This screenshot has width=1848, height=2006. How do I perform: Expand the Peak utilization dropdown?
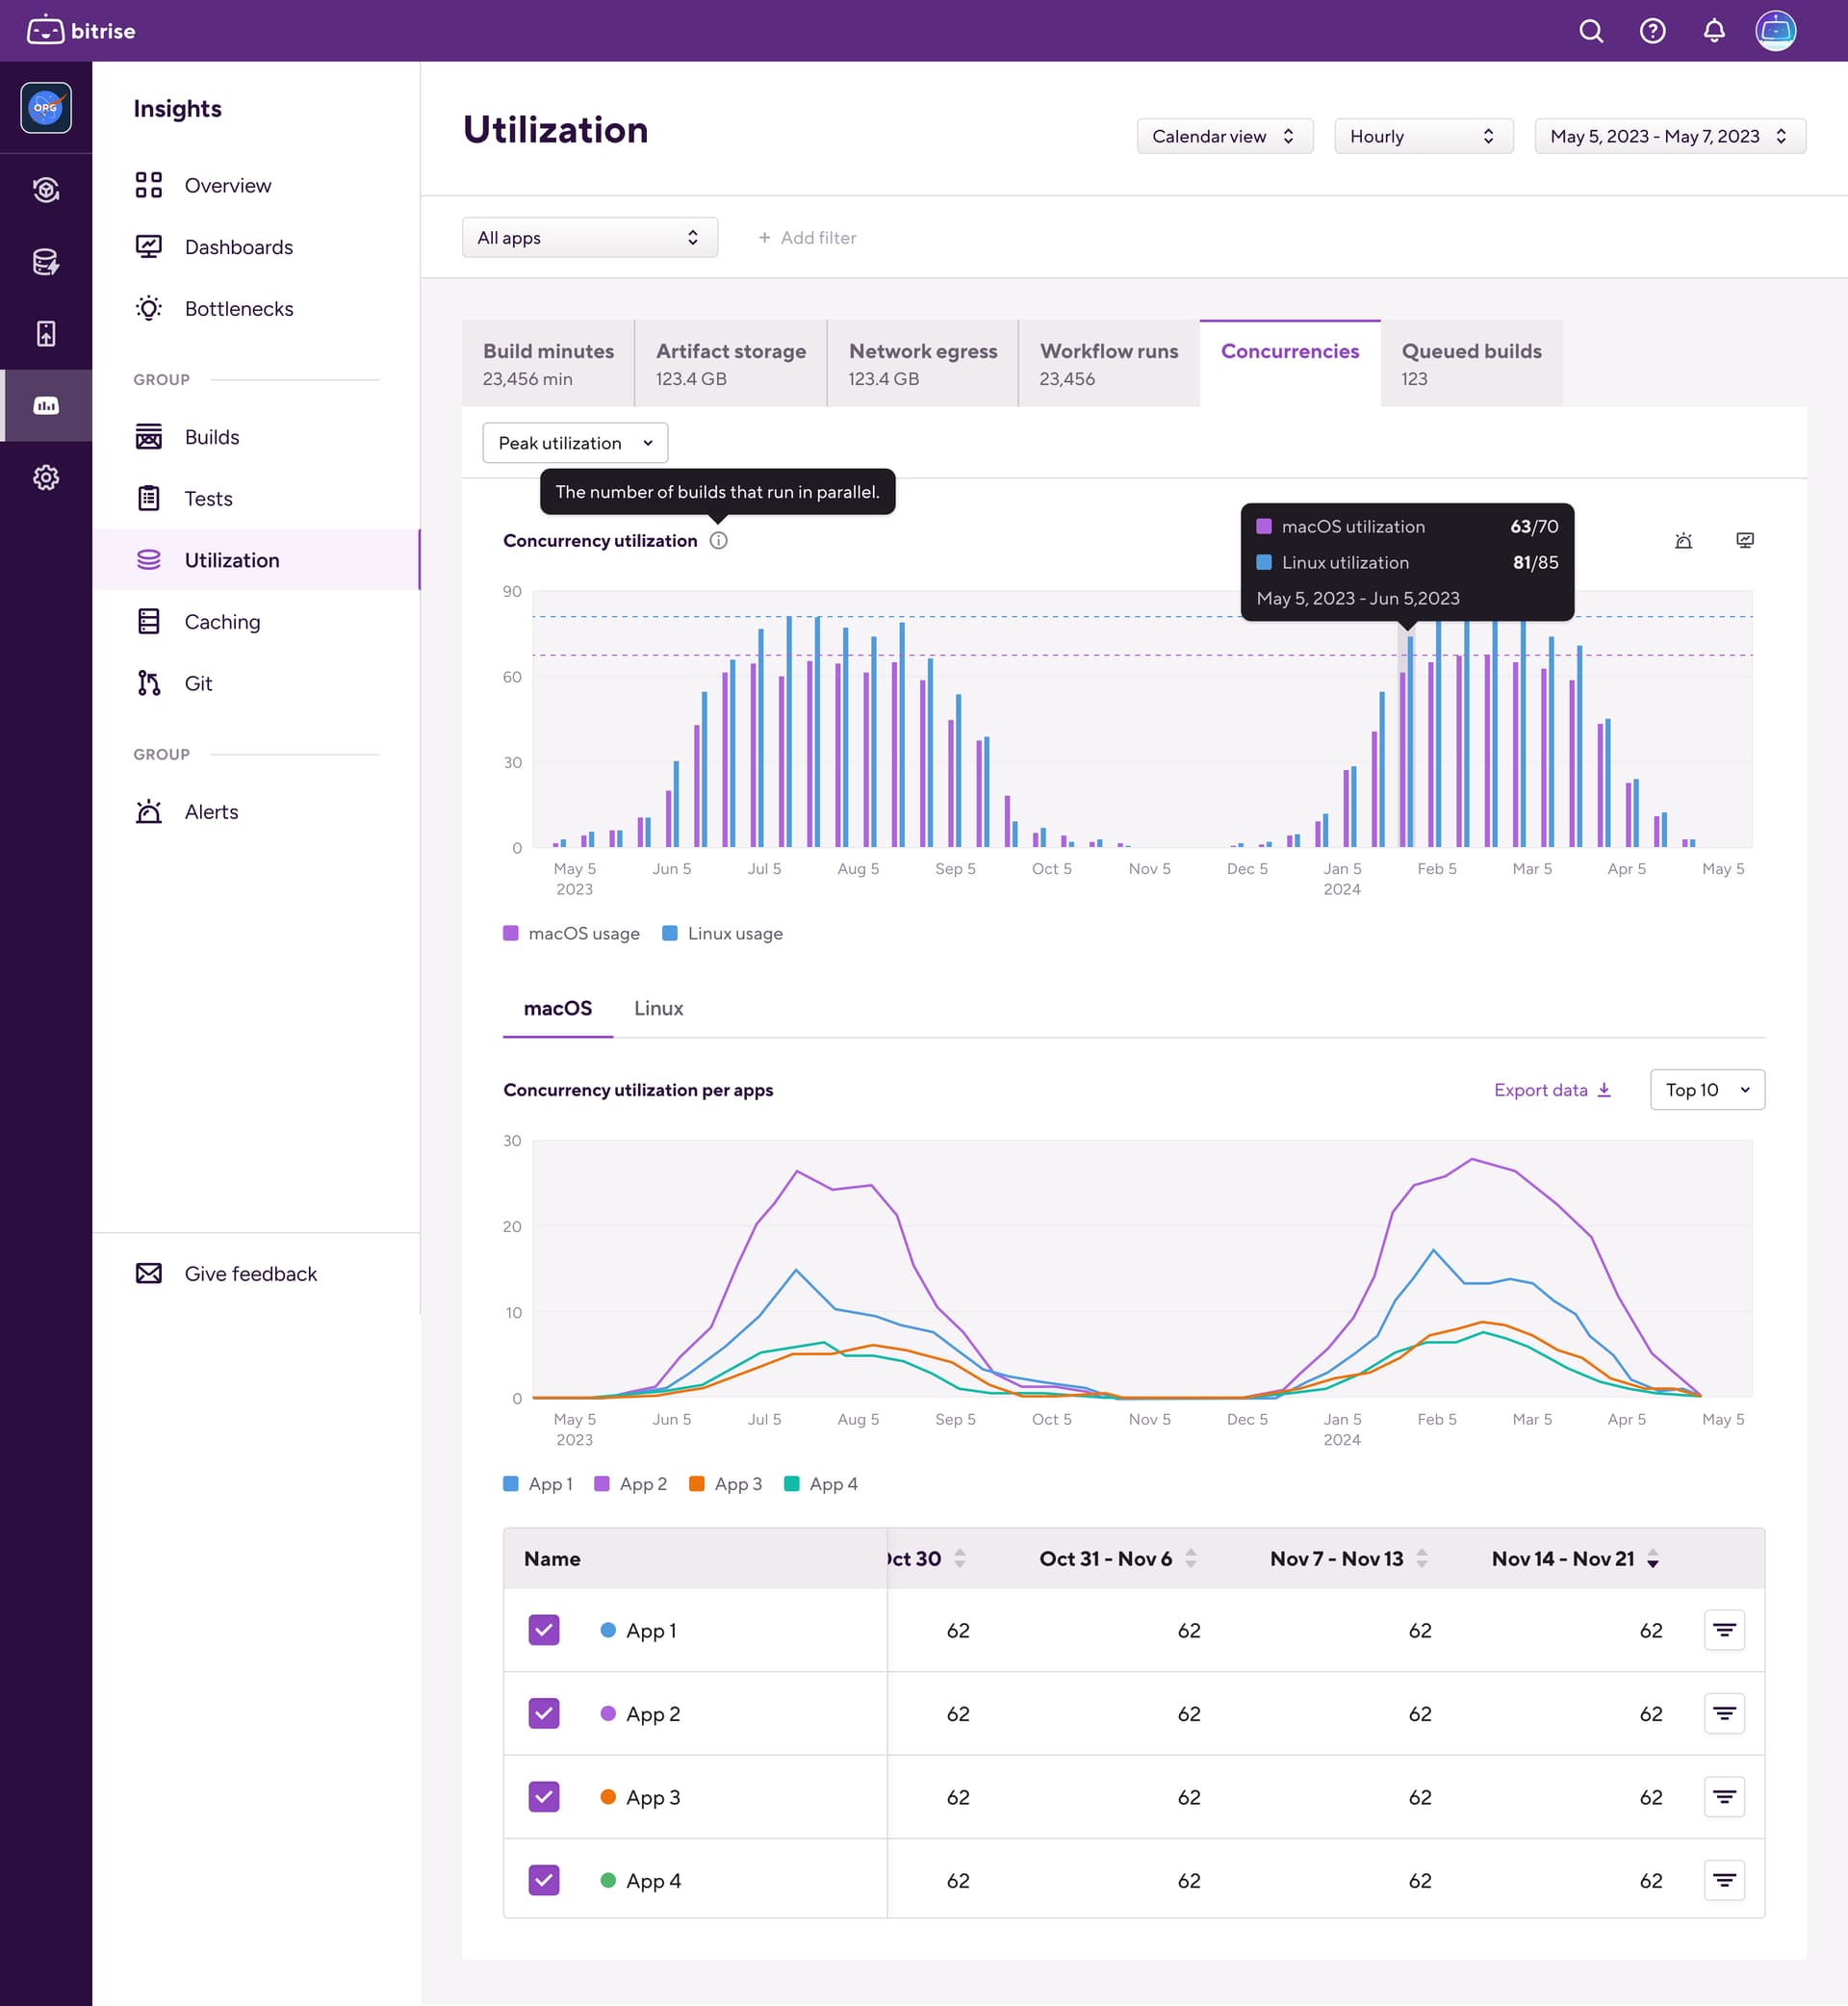point(575,443)
